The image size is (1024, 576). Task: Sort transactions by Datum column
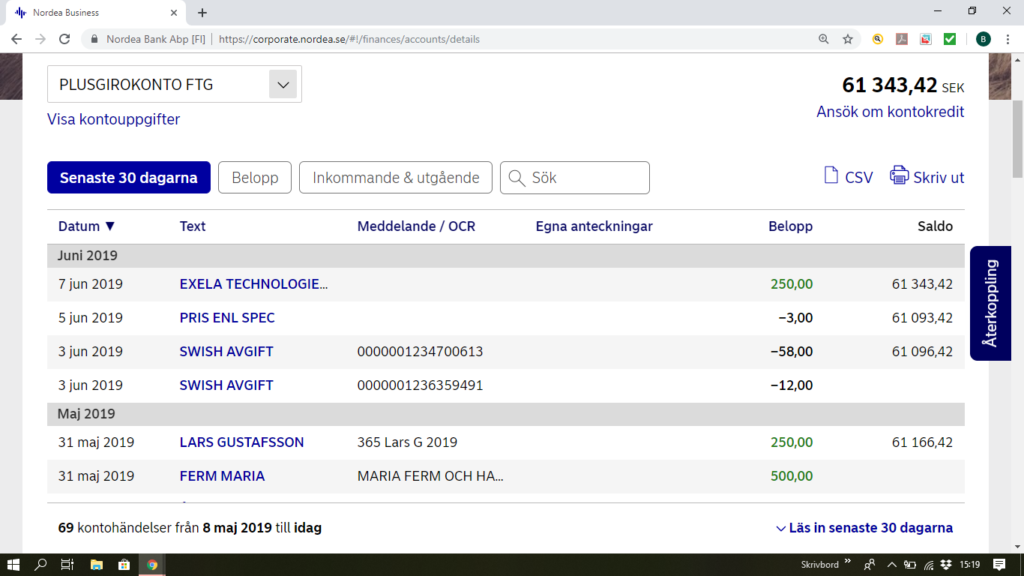pos(86,226)
